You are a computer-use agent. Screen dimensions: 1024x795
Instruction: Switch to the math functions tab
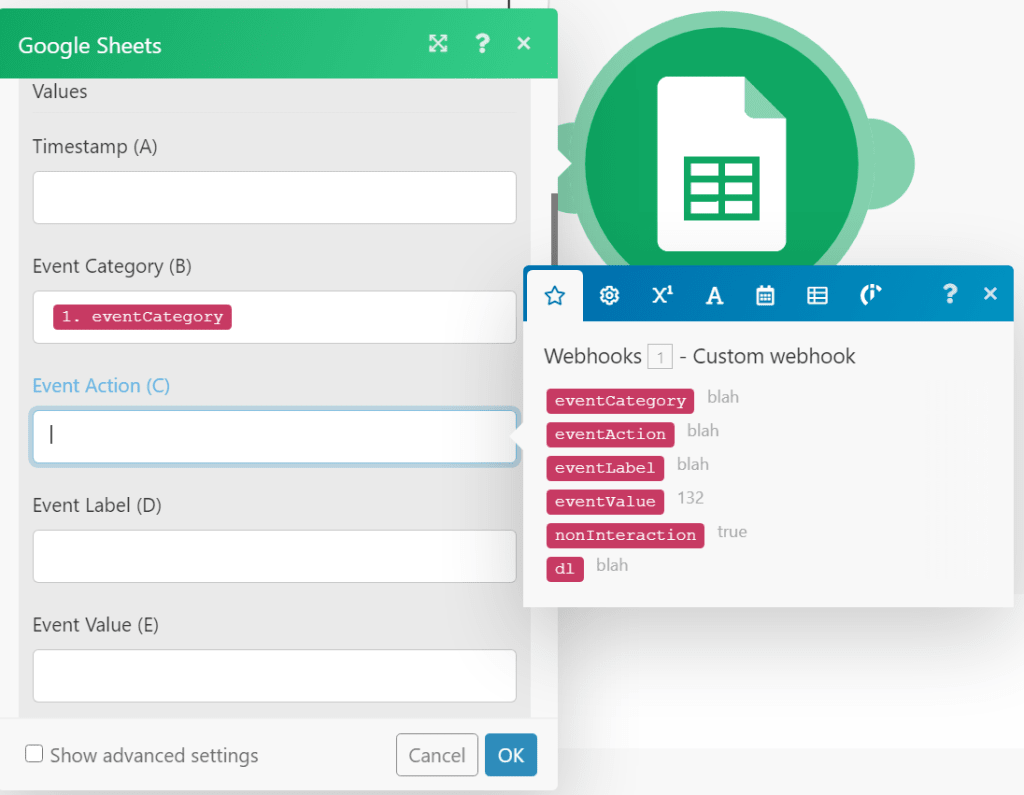(x=662, y=295)
